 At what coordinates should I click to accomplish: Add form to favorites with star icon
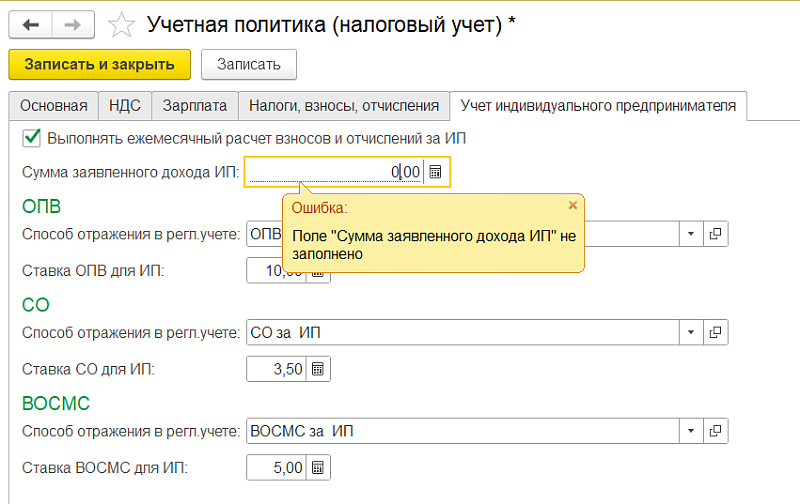click(x=121, y=24)
